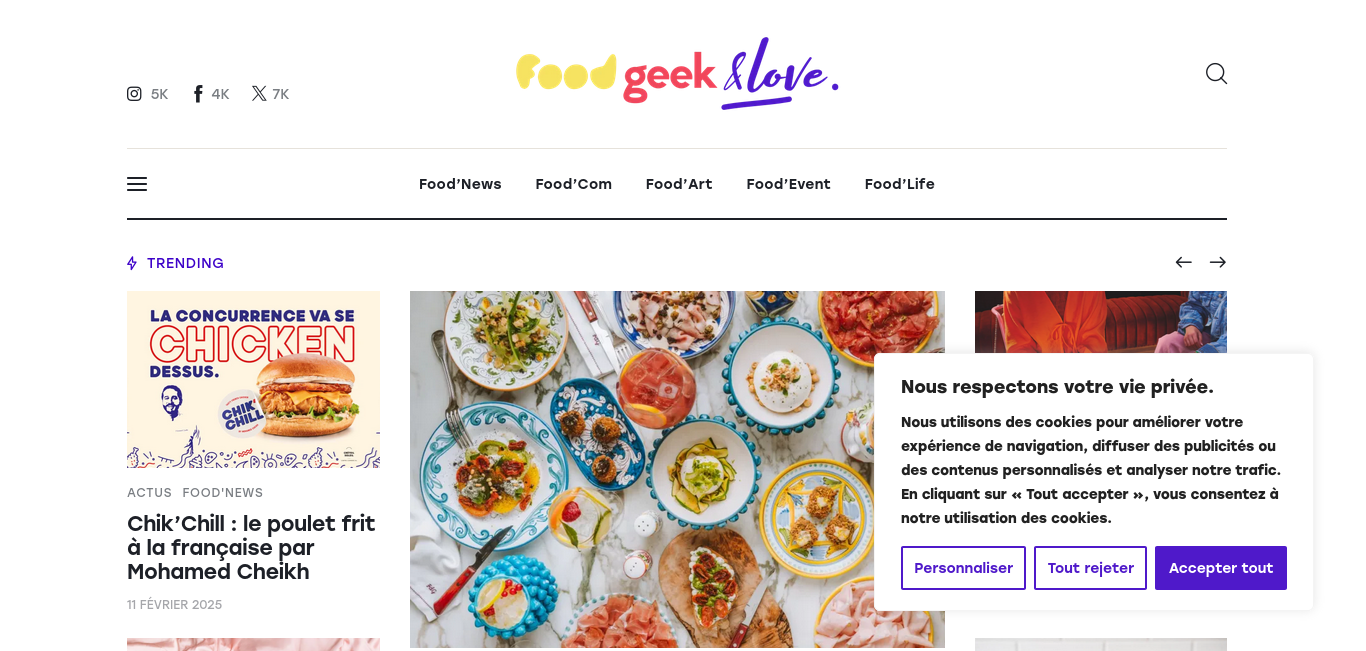Visit the Facebook page icon

coord(198,94)
